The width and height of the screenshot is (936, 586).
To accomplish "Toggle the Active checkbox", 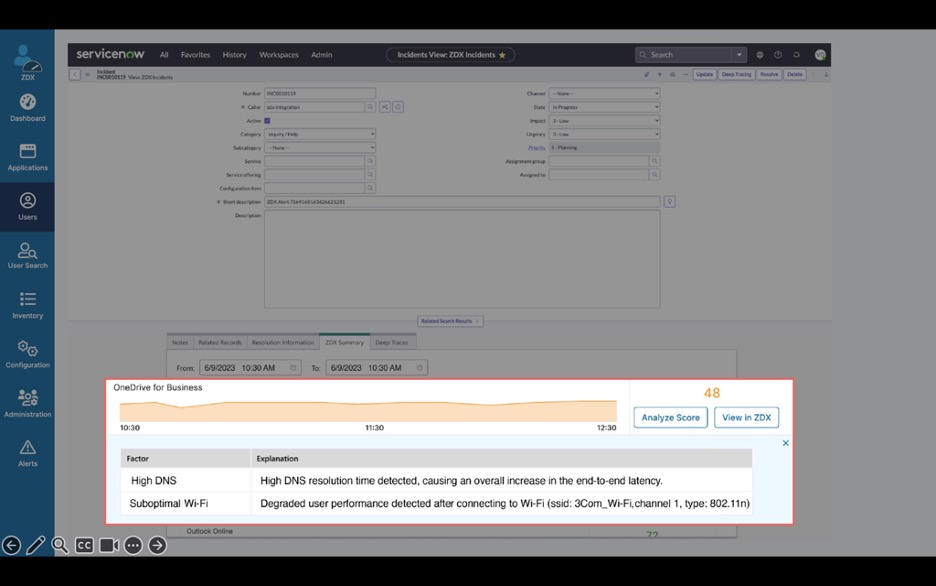I will pyautogui.click(x=267, y=121).
